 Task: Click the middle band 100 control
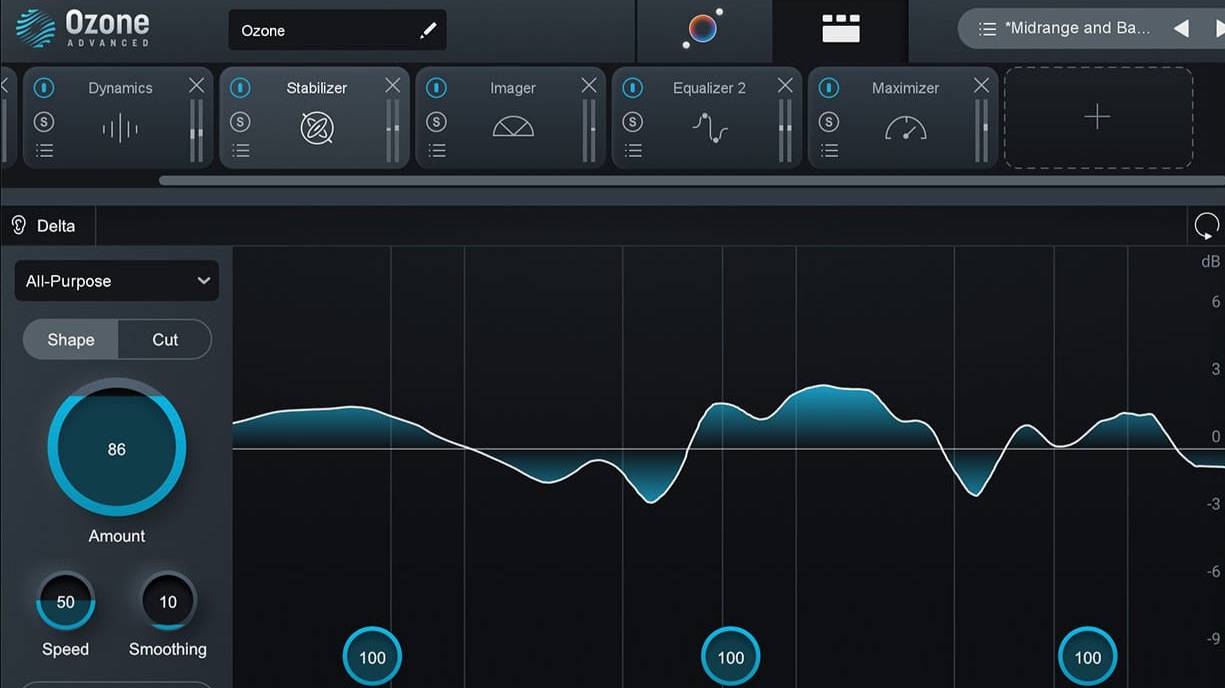coord(731,657)
